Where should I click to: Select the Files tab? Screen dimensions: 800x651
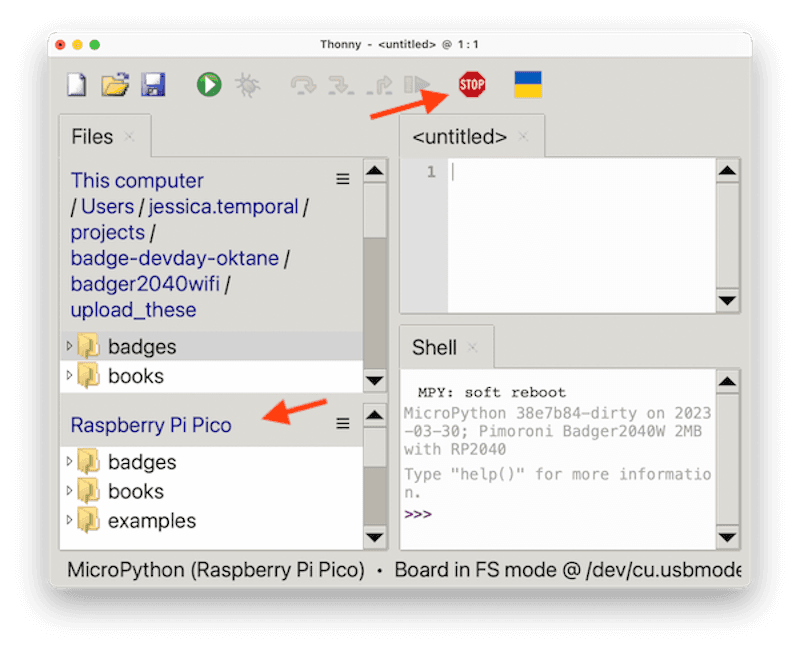click(92, 137)
